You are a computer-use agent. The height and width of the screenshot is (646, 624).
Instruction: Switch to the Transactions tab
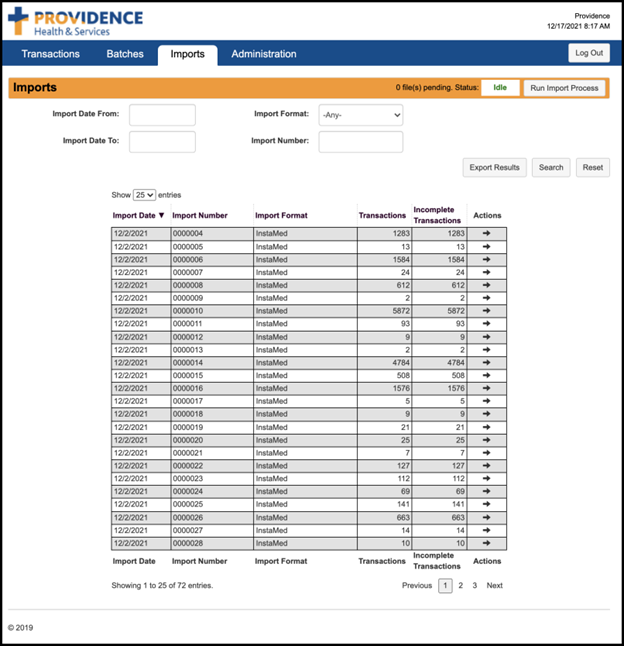tap(51, 54)
